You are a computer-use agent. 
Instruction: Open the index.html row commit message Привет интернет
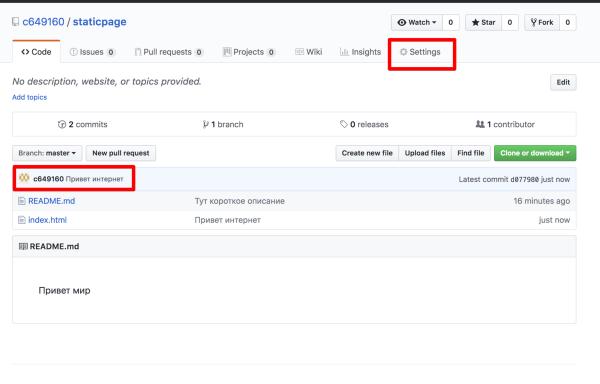point(228,220)
